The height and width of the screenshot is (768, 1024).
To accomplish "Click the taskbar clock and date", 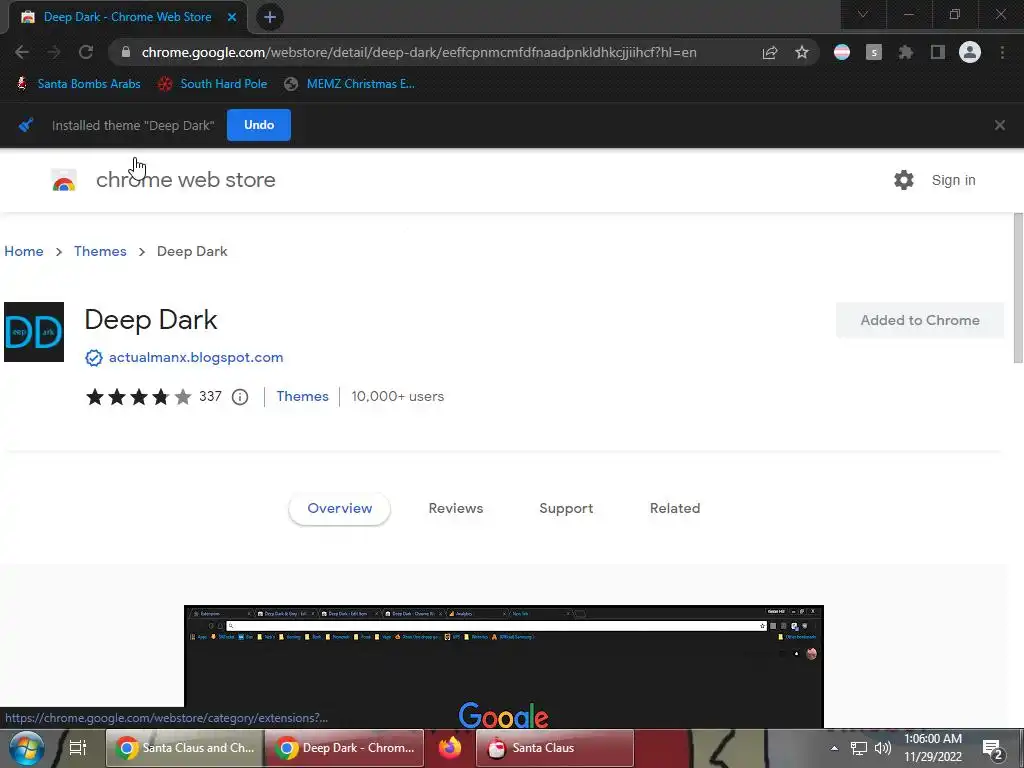I will click(933, 748).
